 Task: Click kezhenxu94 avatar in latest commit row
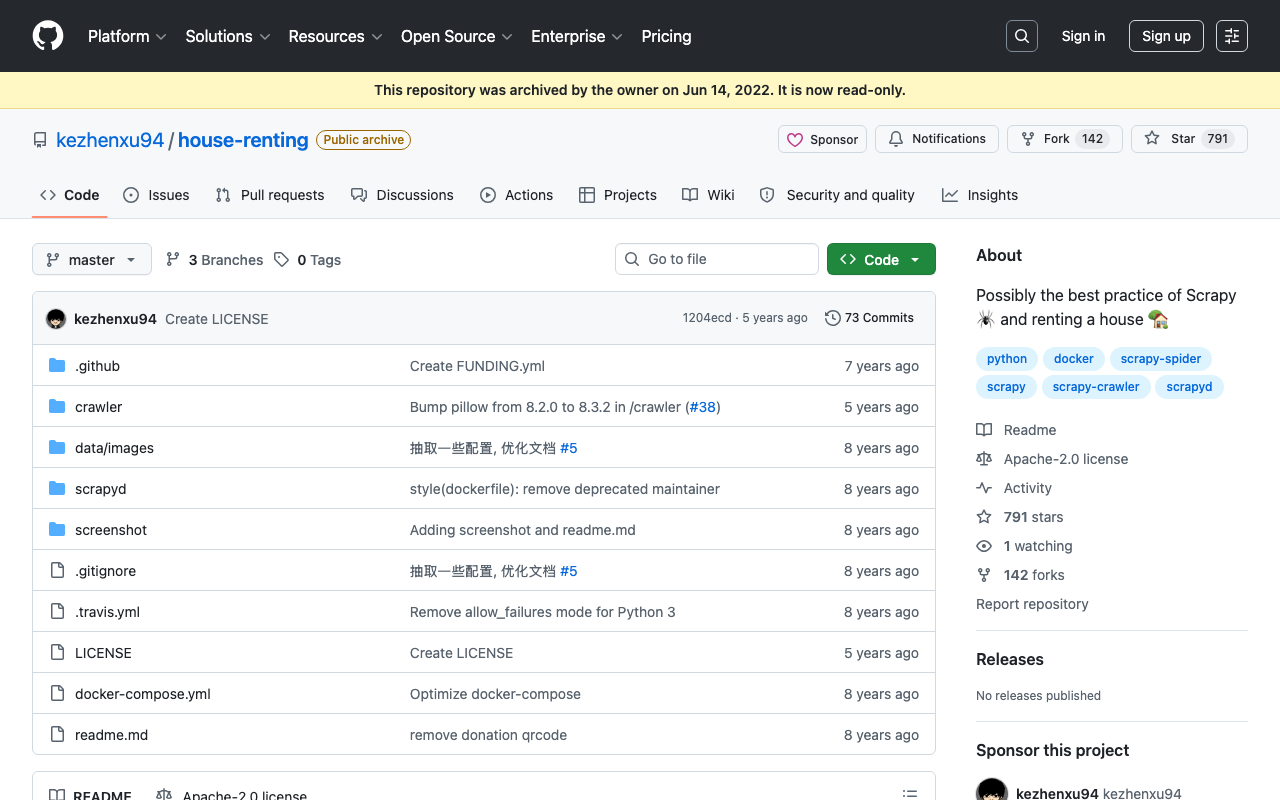(56, 319)
